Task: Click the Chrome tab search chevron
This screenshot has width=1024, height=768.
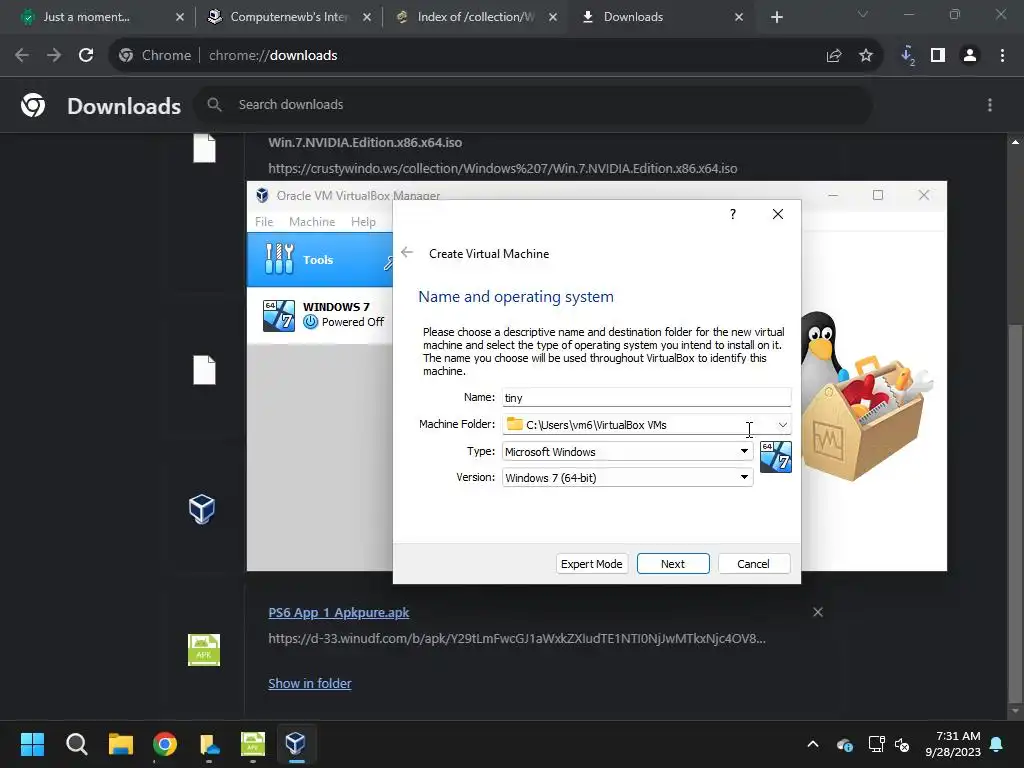Action: click(x=863, y=14)
